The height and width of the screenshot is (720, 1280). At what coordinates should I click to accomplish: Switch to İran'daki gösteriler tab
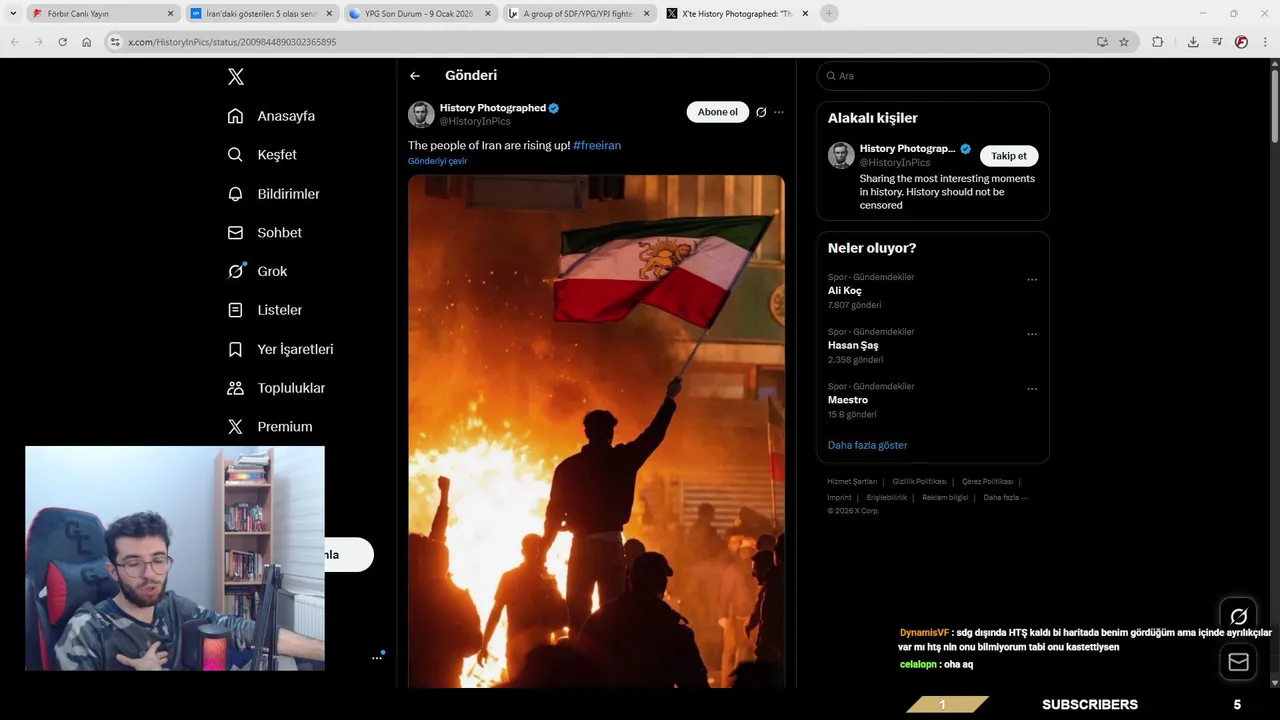[x=261, y=14]
